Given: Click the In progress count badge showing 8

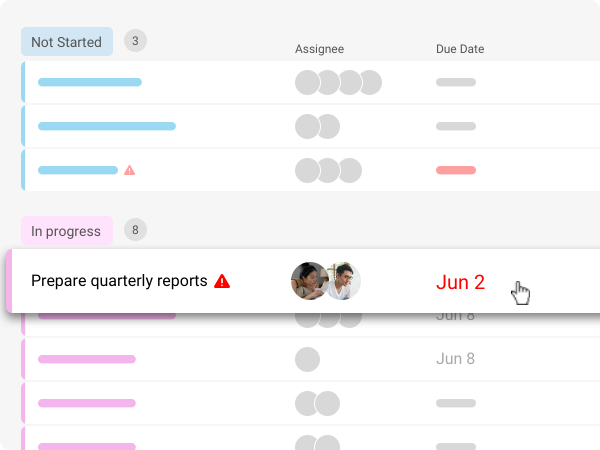Looking at the screenshot, I should pyautogui.click(x=135, y=230).
